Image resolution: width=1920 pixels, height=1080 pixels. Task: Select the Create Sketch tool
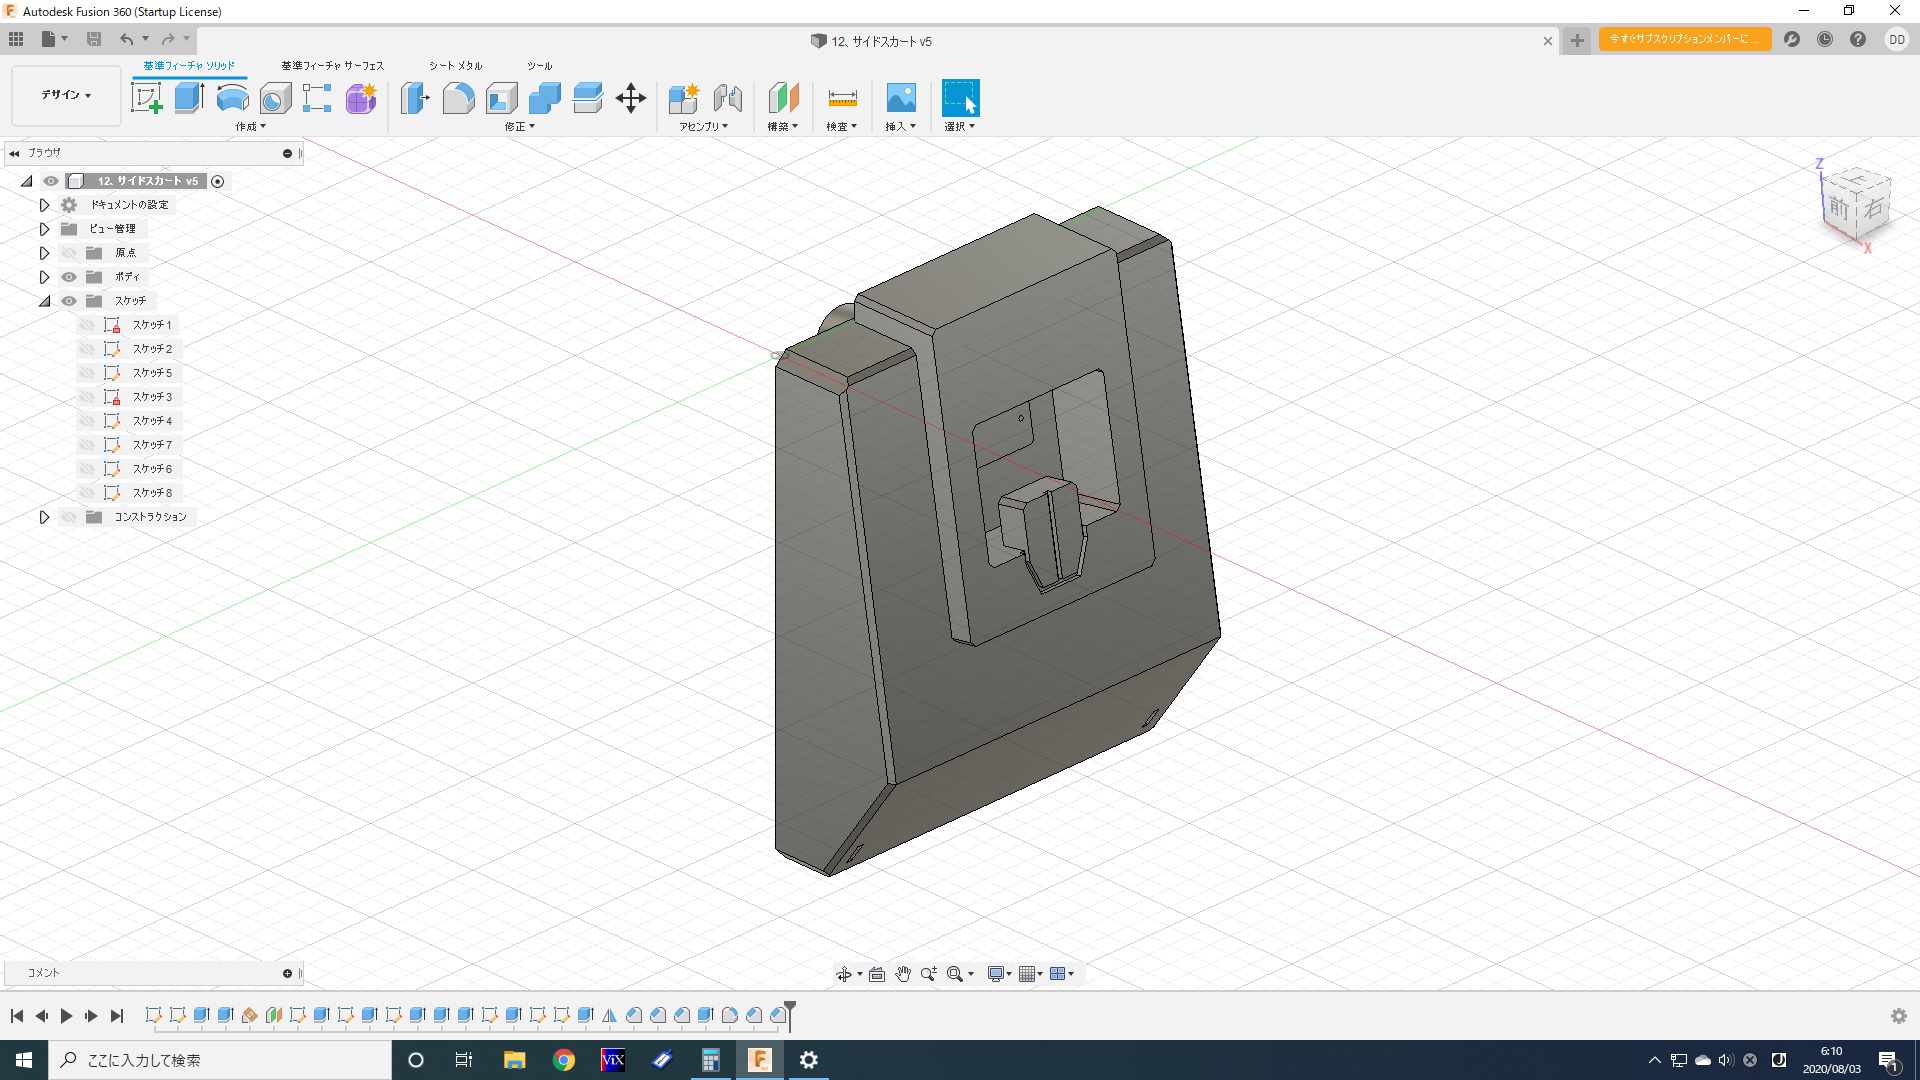point(147,98)
